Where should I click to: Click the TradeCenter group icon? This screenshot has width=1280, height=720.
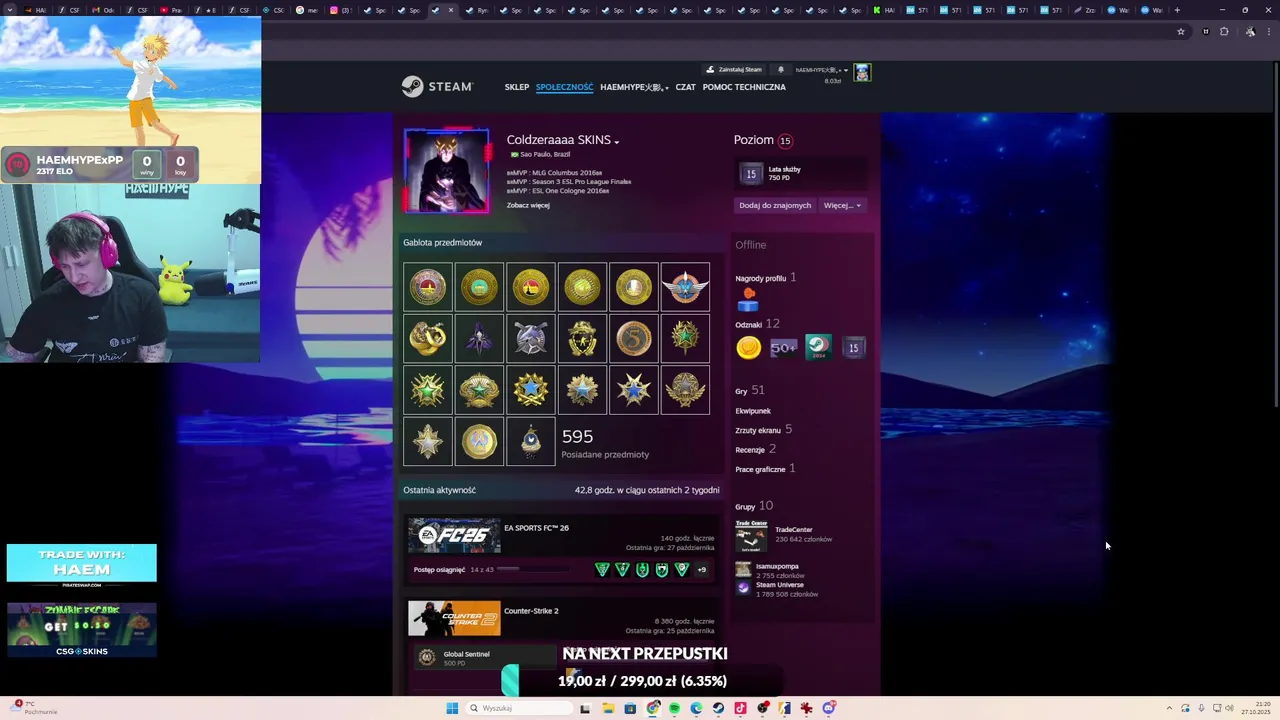tap(751, 535)
